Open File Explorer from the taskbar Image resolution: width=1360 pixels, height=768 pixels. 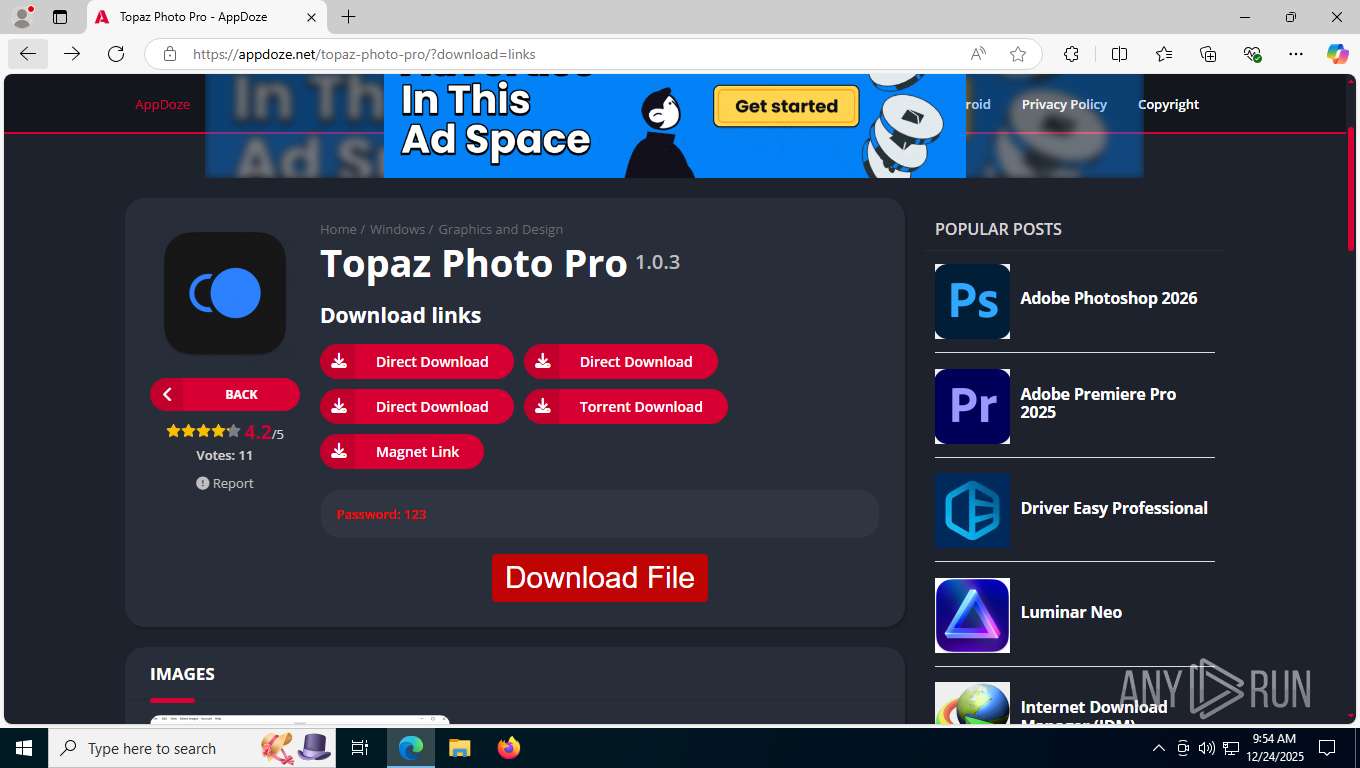click(459, 748)
